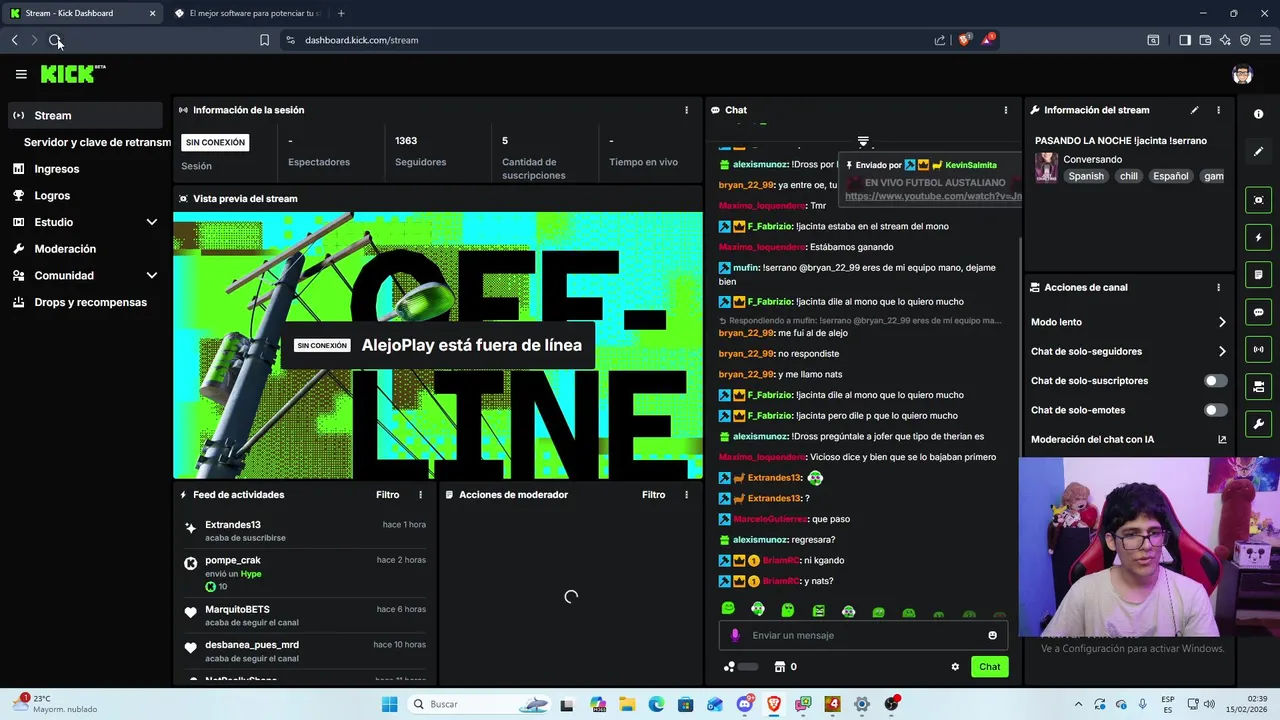Open options menu of the Chat panel
Viewport: 1280px width, 720px height.
pos(1006,110)
